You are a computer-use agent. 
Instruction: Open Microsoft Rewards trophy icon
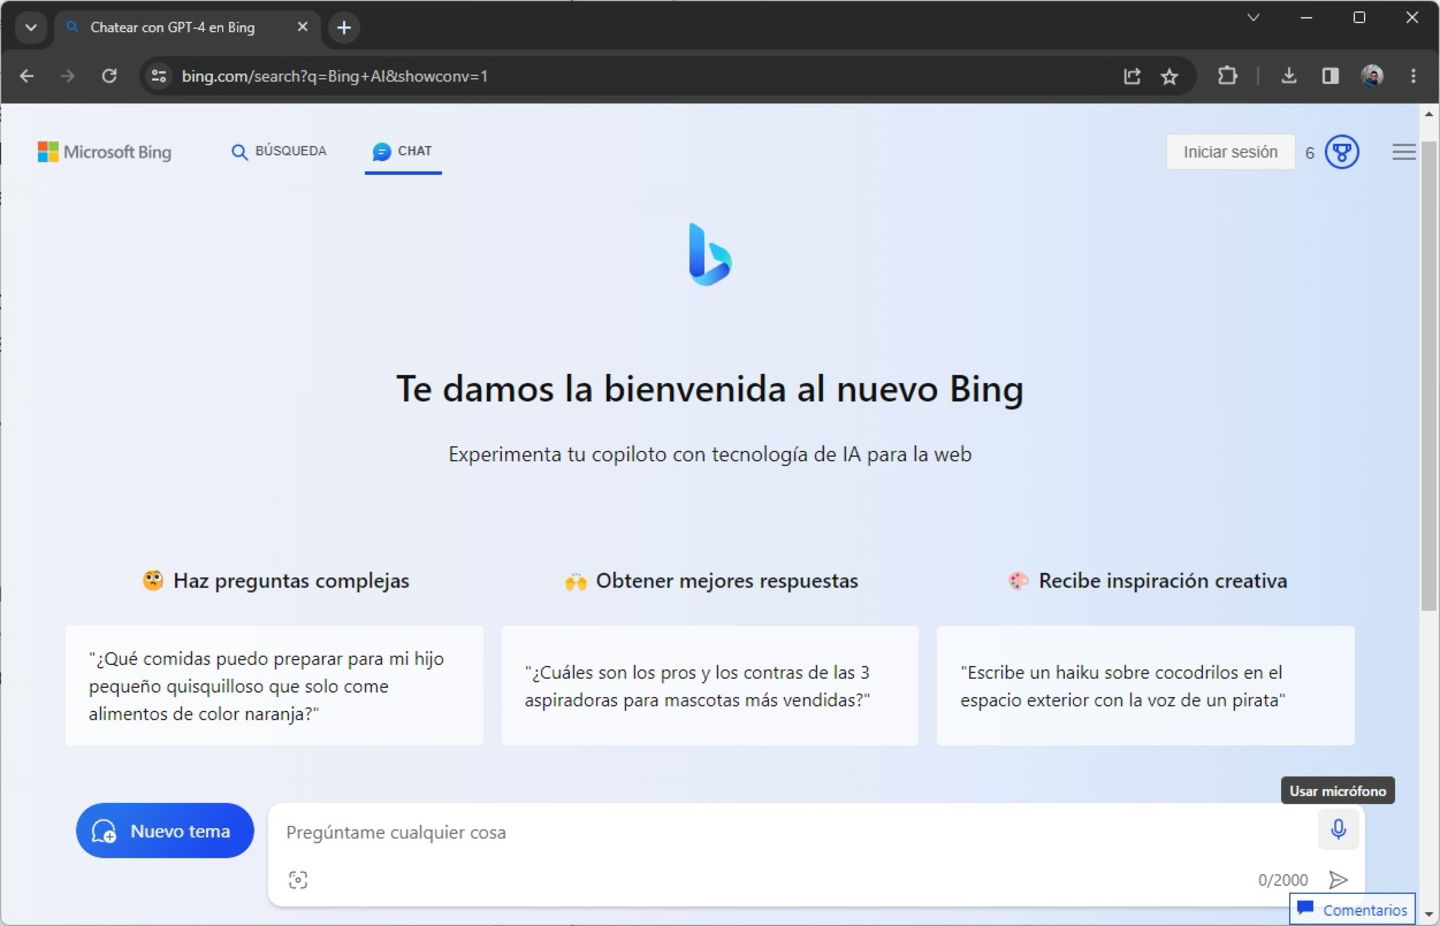(1342, 152)
